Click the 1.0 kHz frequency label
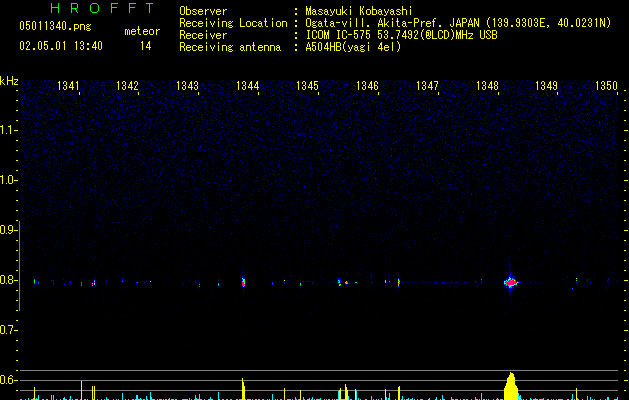This screenshot has width=629, height=400. click(8, 180)
